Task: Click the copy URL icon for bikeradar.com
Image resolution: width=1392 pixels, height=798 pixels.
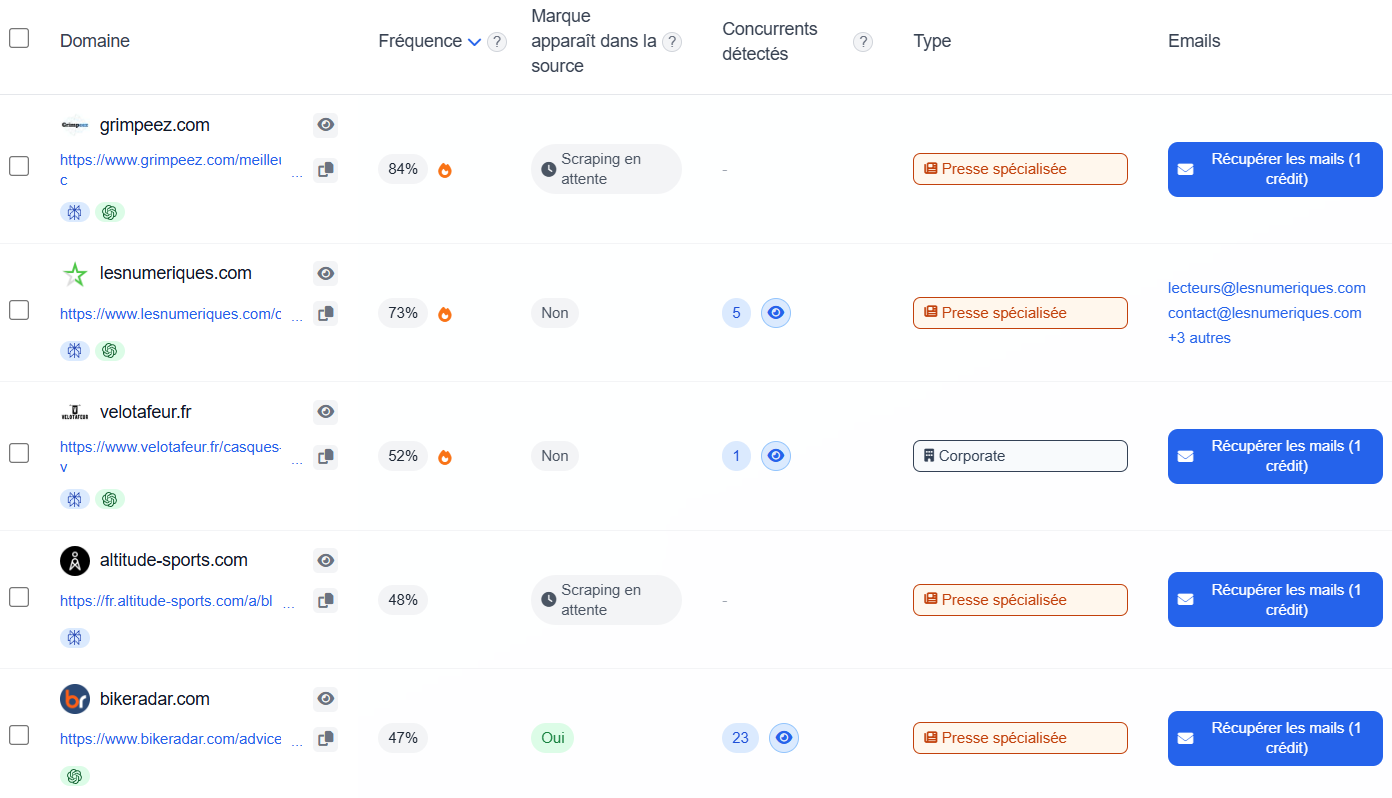Action: point(325,739)
